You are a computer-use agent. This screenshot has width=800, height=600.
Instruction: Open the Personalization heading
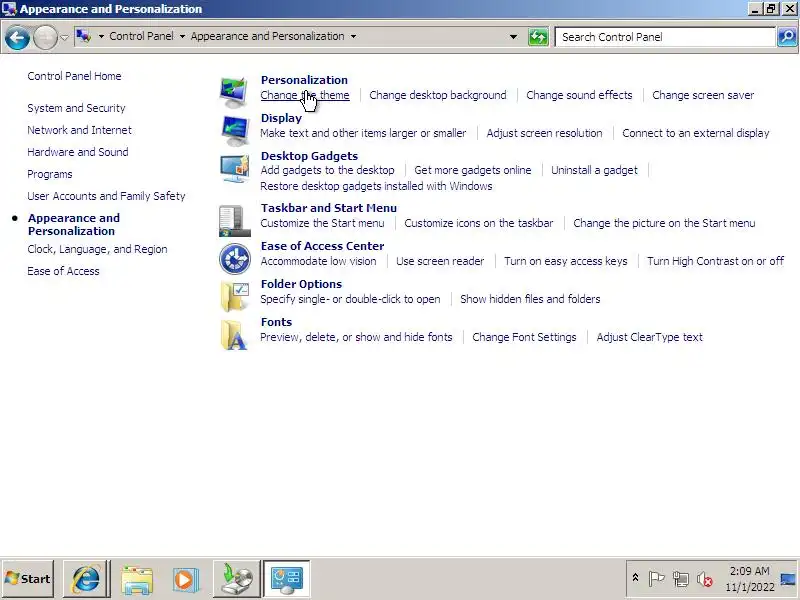pyautogui.click(x=304, y=80)
